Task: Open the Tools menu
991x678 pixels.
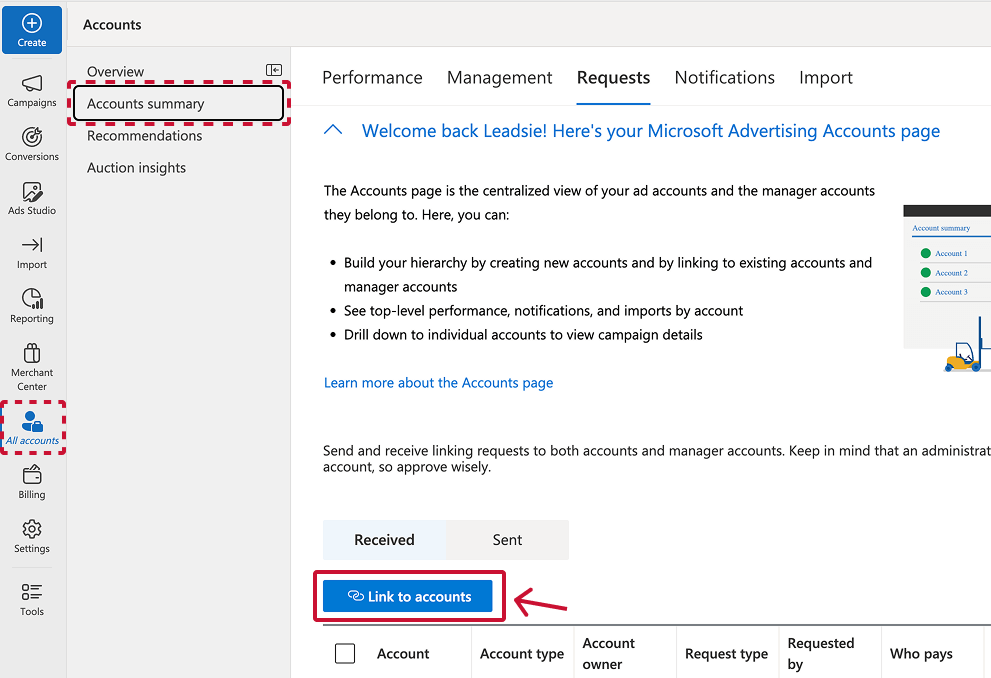Action: point(32,599)
